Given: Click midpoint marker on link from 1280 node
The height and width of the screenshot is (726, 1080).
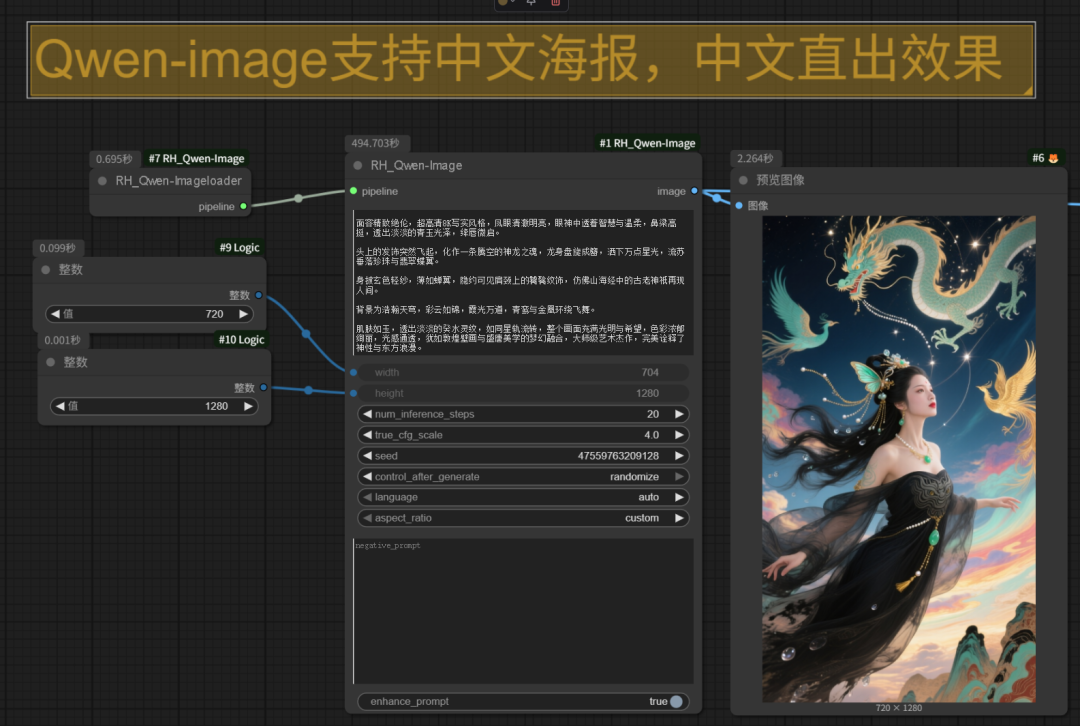Looking at the screenshot, I should point(309,390).
